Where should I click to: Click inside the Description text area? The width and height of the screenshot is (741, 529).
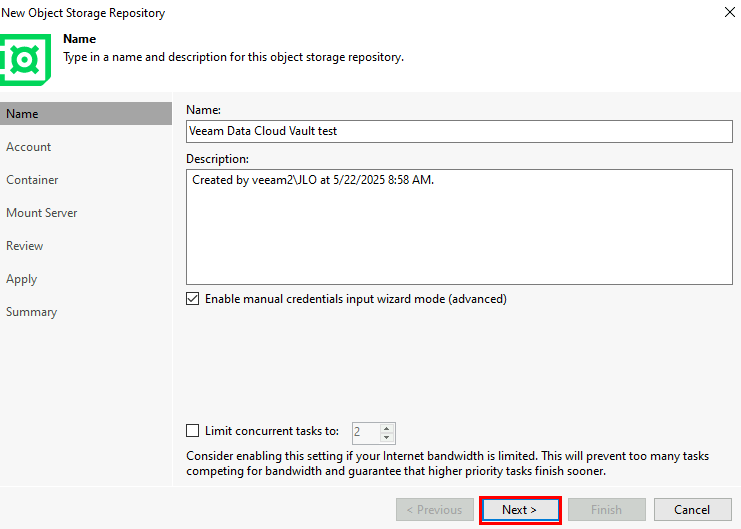pos(459,227)
